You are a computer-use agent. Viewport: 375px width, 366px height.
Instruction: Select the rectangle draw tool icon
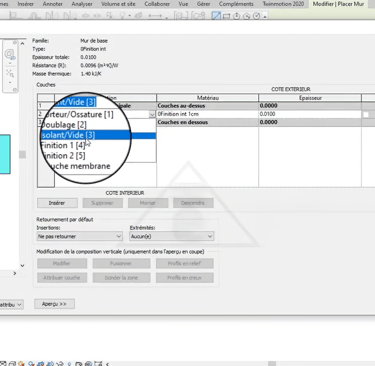227,16
